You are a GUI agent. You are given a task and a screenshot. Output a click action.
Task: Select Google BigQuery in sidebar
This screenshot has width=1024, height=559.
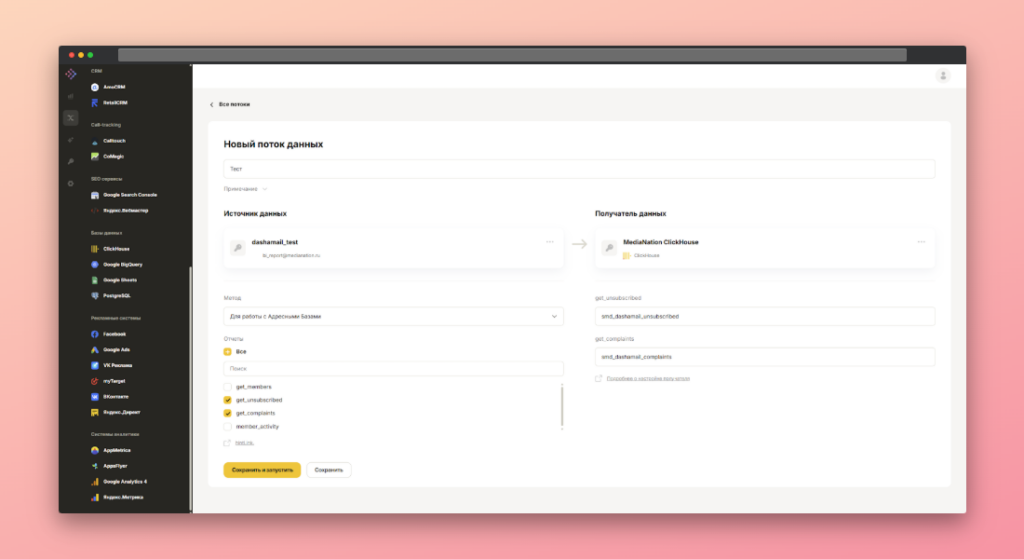[117, 264]
